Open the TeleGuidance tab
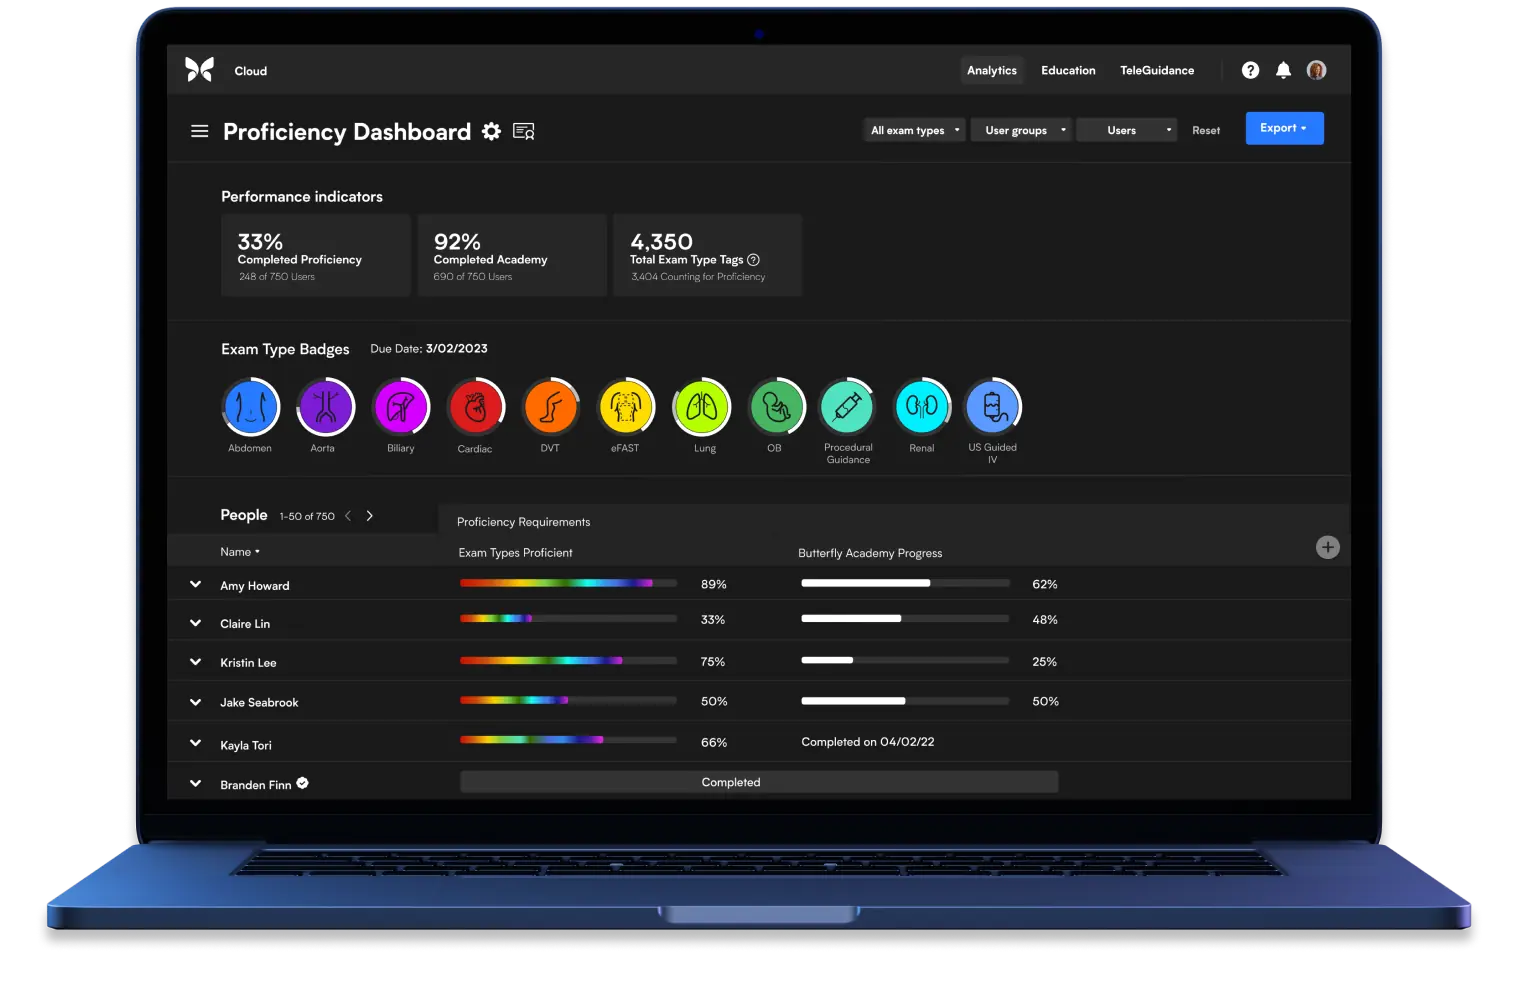Viewport: 1515px width, 996px height. click(x=1156, y=70)
